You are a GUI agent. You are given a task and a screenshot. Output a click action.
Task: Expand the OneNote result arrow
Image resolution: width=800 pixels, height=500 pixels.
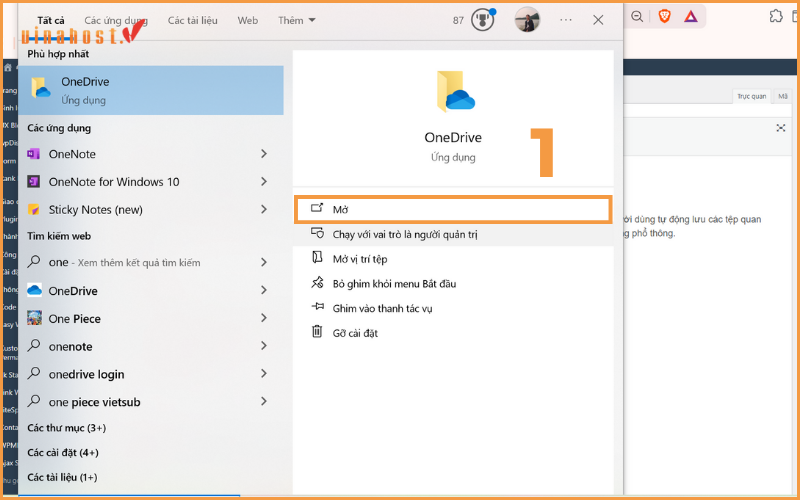[x=264, y=154]
